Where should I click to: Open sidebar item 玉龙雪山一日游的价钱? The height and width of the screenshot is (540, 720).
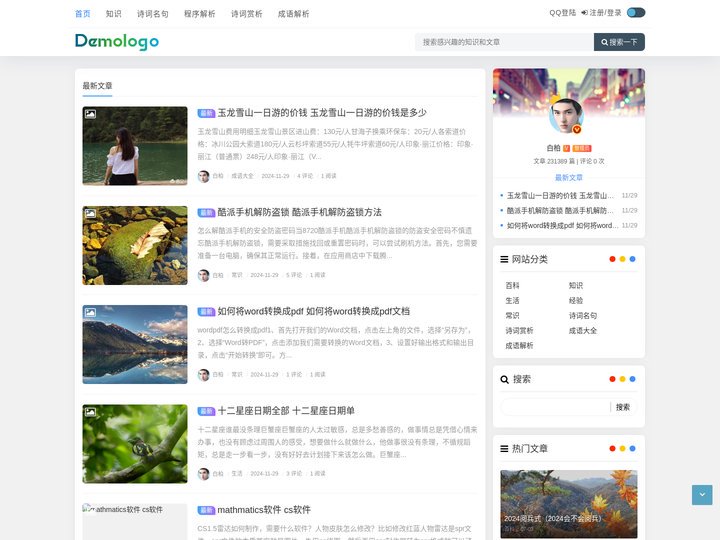click(560, 196)
